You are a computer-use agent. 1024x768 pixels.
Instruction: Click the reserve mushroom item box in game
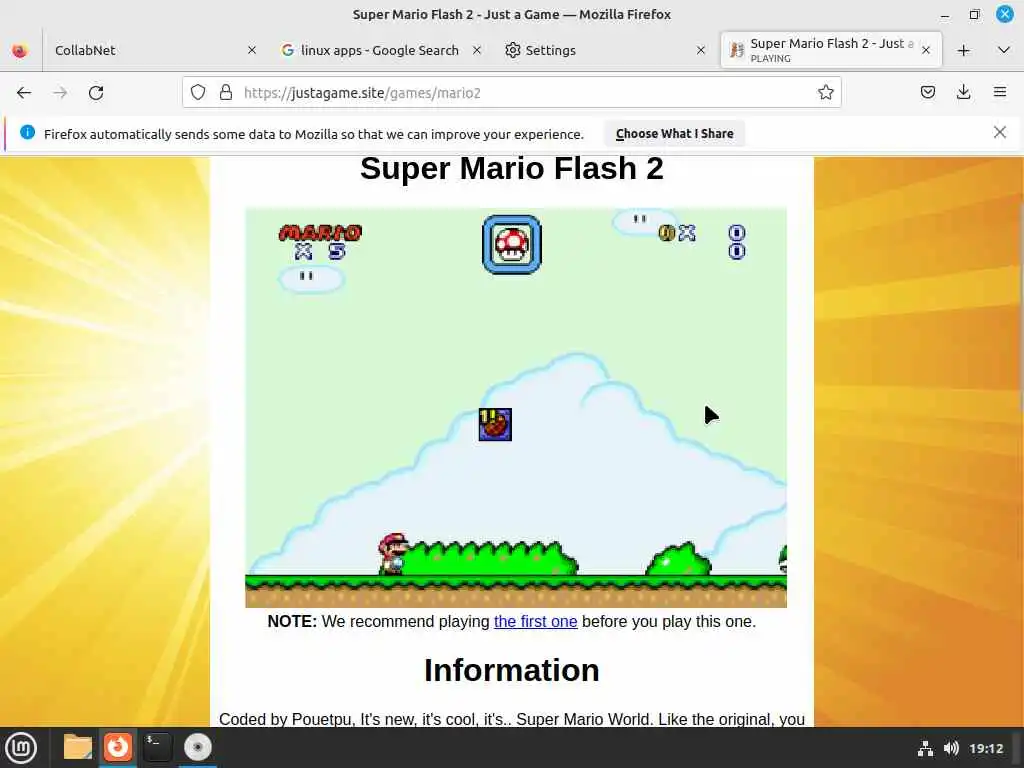click(x=511, y=244)
